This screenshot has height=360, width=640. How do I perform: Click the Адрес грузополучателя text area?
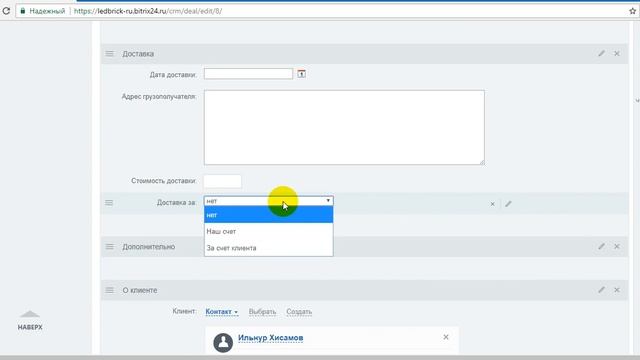[344, 127]
